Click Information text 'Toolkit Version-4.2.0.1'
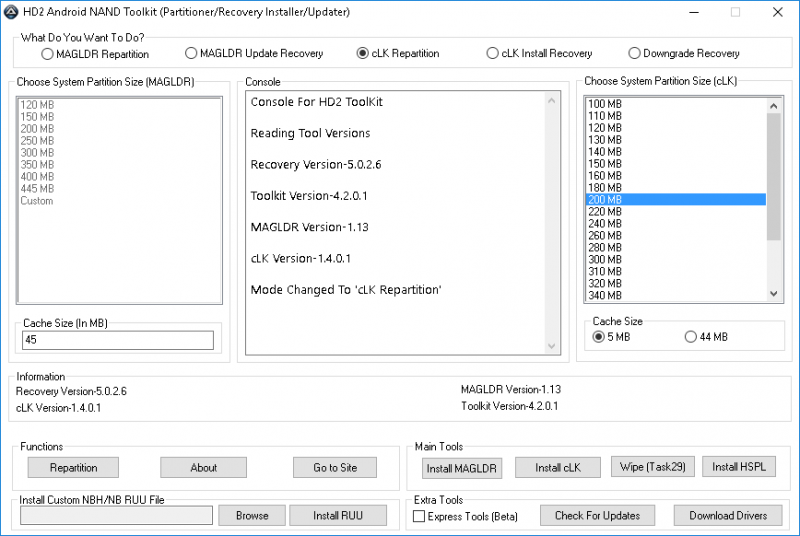Image resolution: width=800 pixels, height=536 pixels. 510,406
